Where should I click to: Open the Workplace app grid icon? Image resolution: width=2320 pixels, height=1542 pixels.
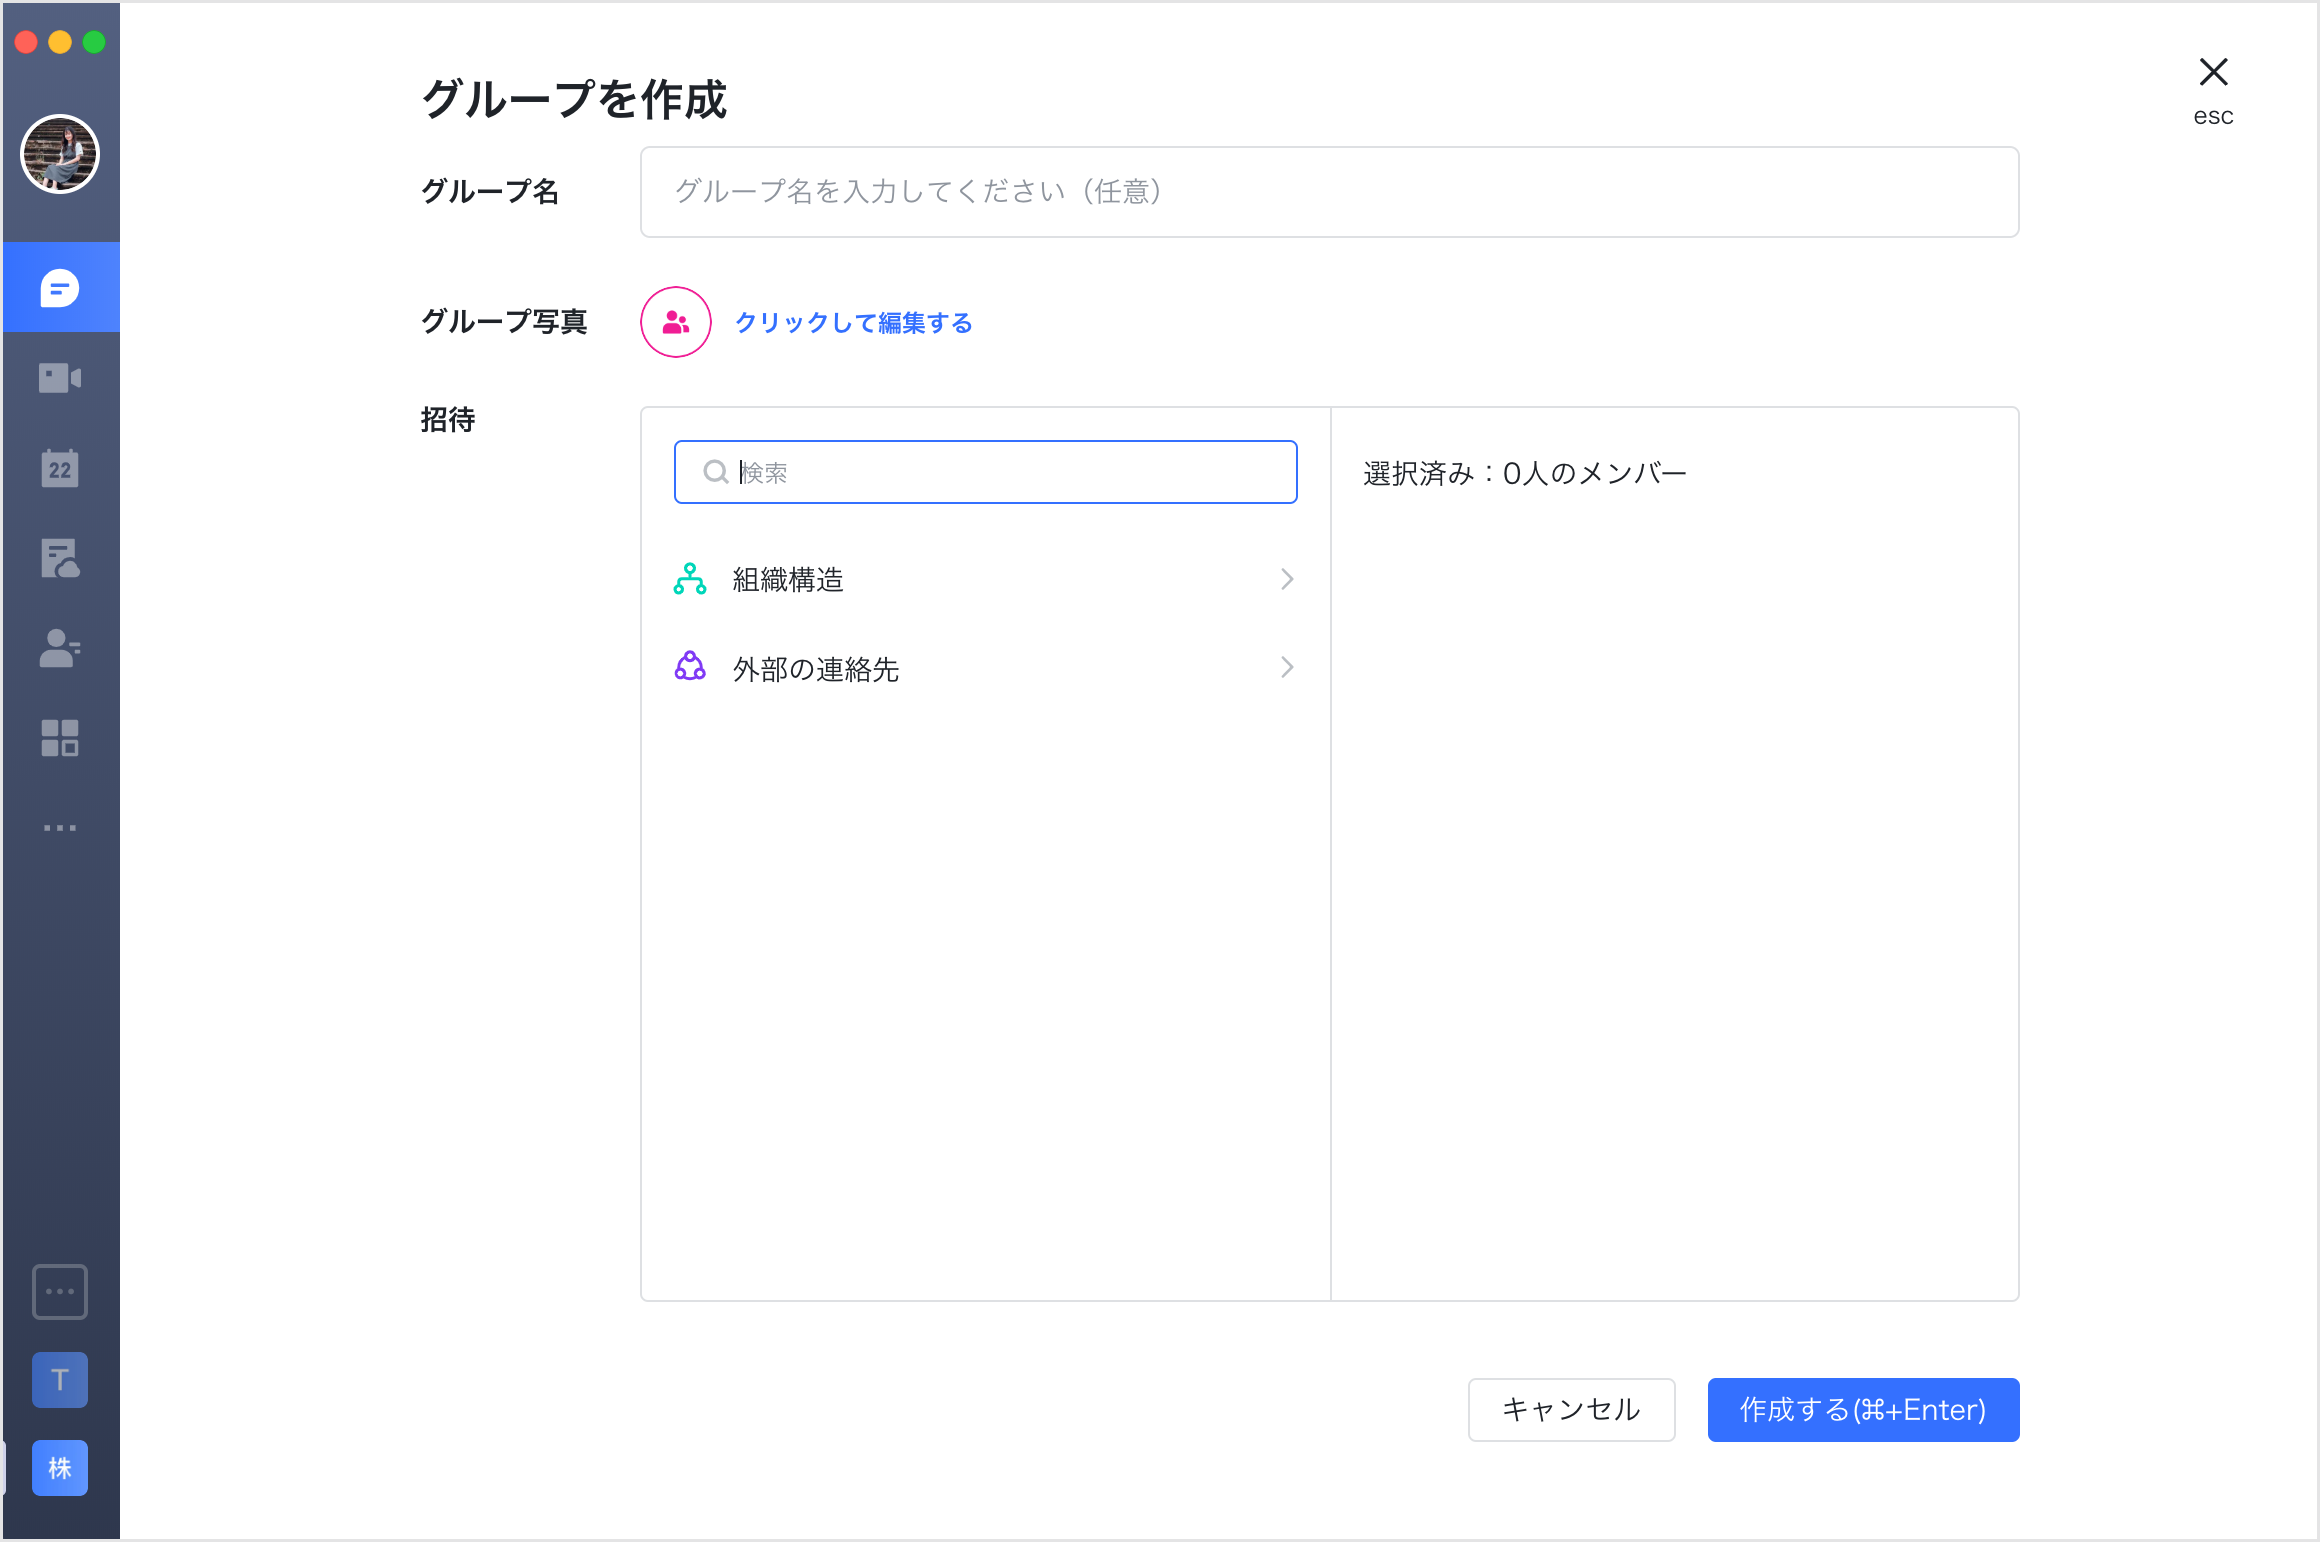60,738
